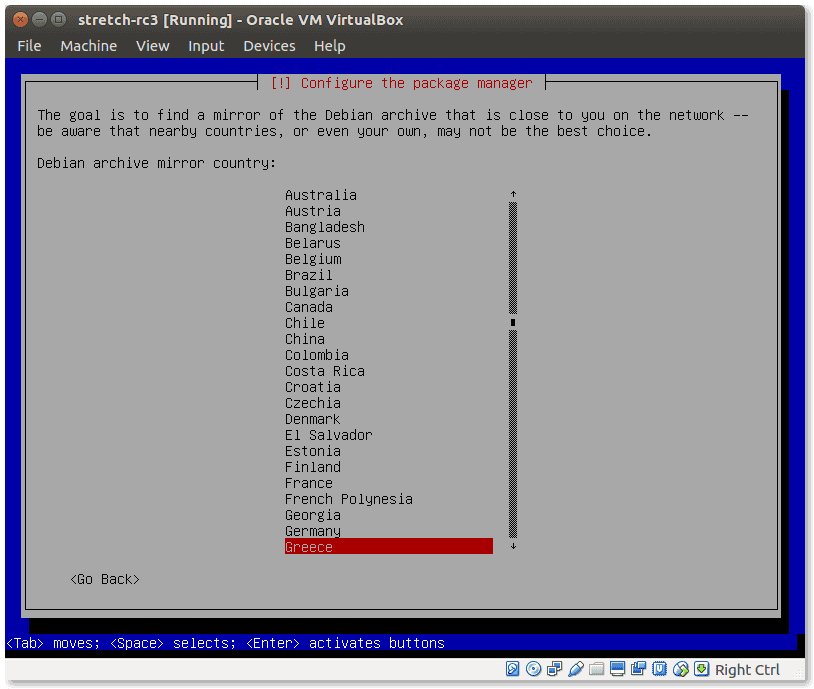The height and width of the screenshot is (689, 814).
Task: Click the green arrow keyboard capture icon
Action: 702,669
